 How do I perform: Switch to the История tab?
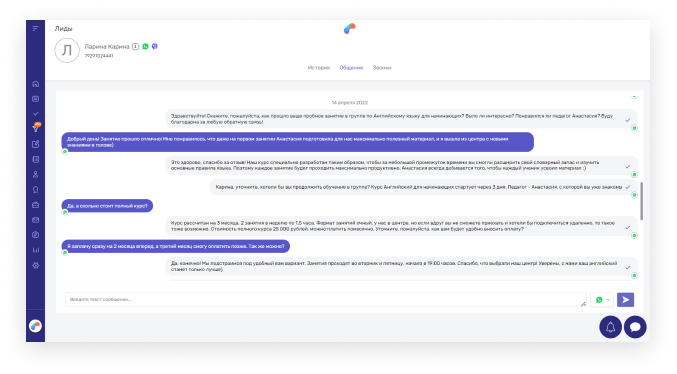(319, 68)
